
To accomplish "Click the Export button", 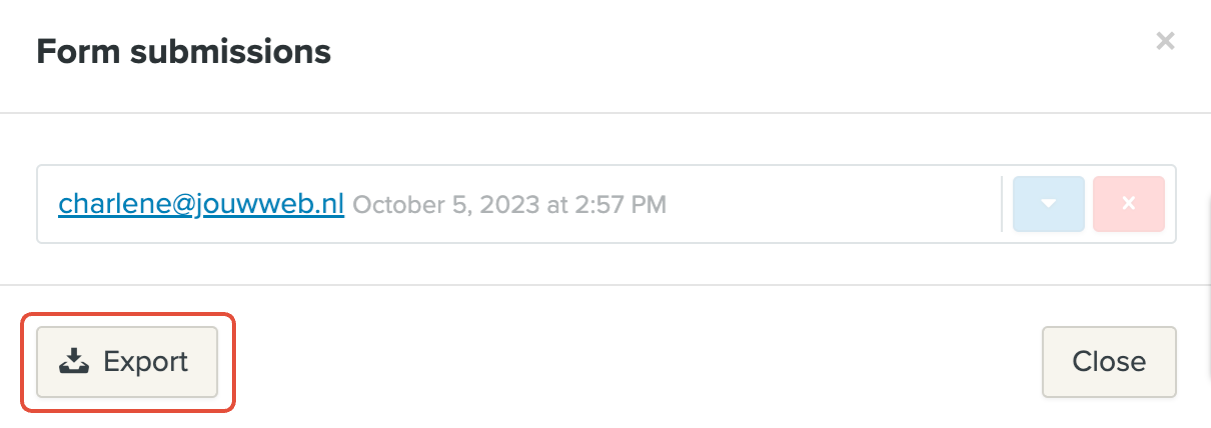I will coord(127,361).
